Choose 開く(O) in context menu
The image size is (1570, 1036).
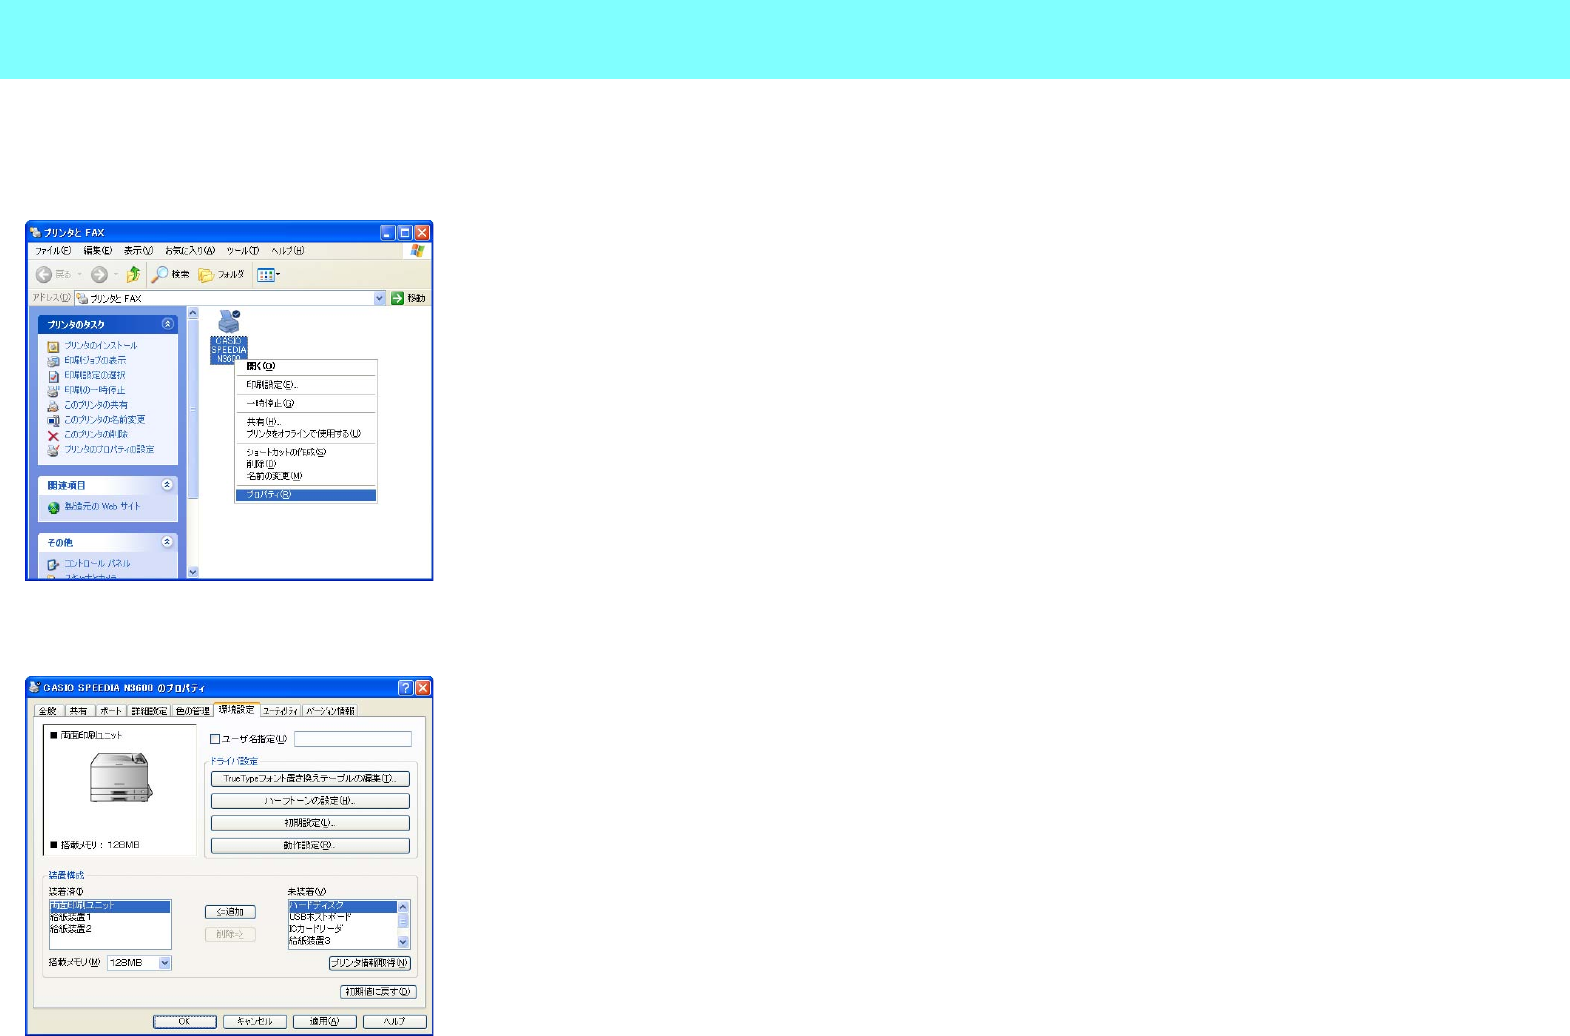point(306,367)
